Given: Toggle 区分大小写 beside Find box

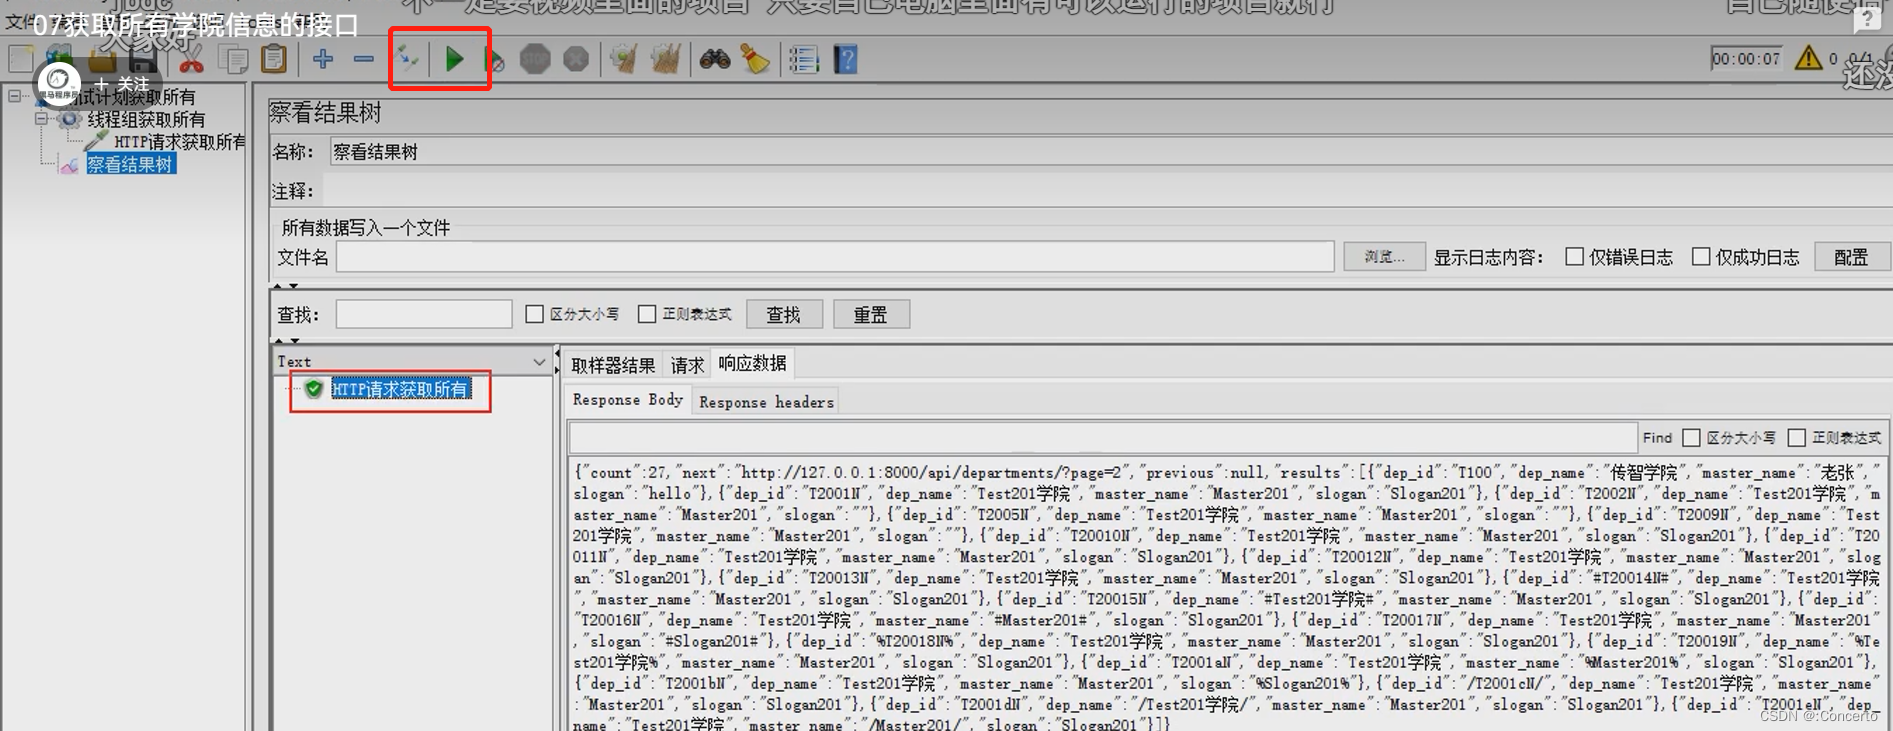Looking at the screenshot, I should point(1691,437).
